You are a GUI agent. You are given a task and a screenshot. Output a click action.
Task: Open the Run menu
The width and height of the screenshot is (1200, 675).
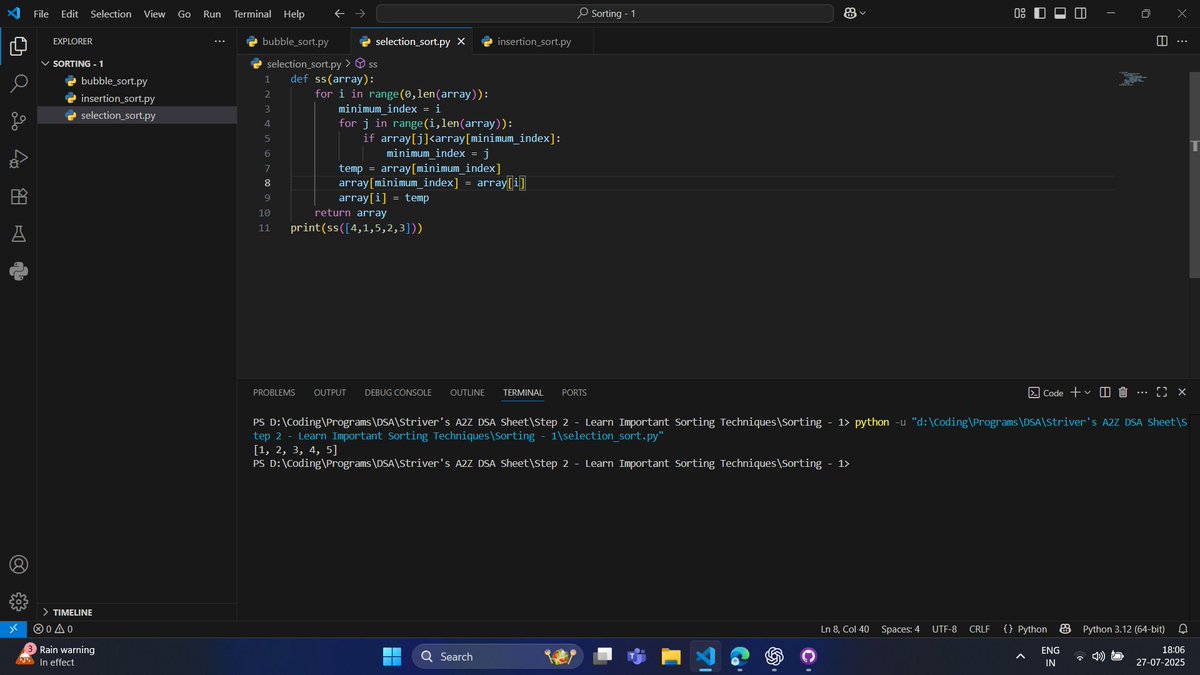tap(212, 14)
